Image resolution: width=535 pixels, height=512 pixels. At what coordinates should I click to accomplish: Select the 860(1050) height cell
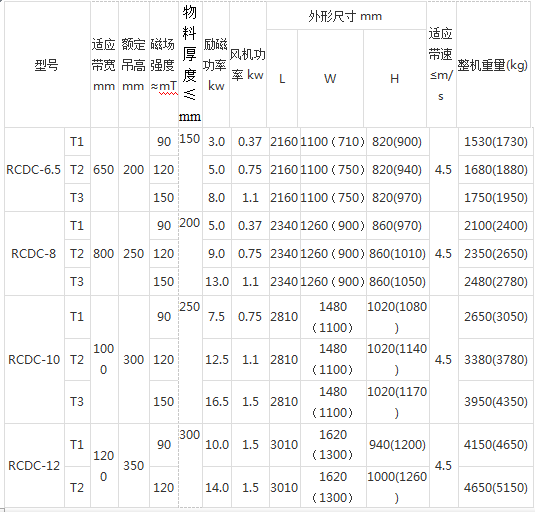[397, 281]
